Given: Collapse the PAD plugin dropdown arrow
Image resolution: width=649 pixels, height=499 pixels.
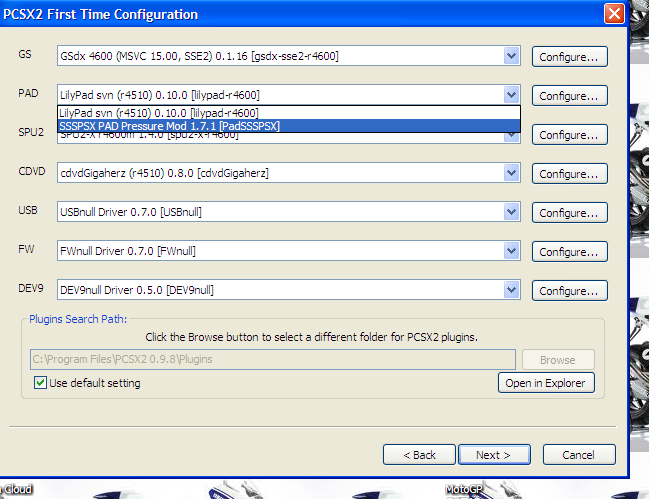Looking at the screenshot, I should pyautogui.click(x=512, y=95).
